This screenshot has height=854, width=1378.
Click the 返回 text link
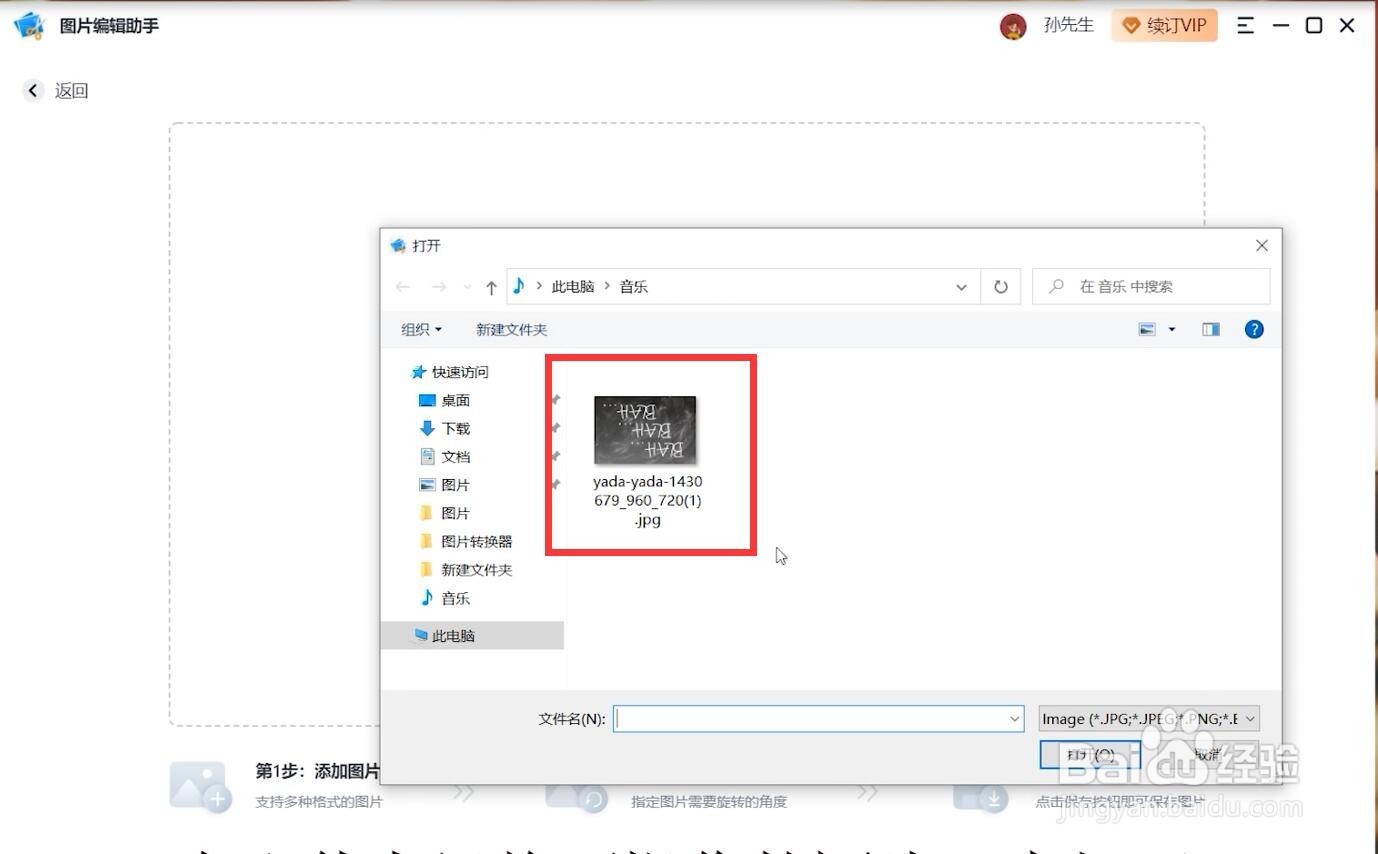pos(72,90)
